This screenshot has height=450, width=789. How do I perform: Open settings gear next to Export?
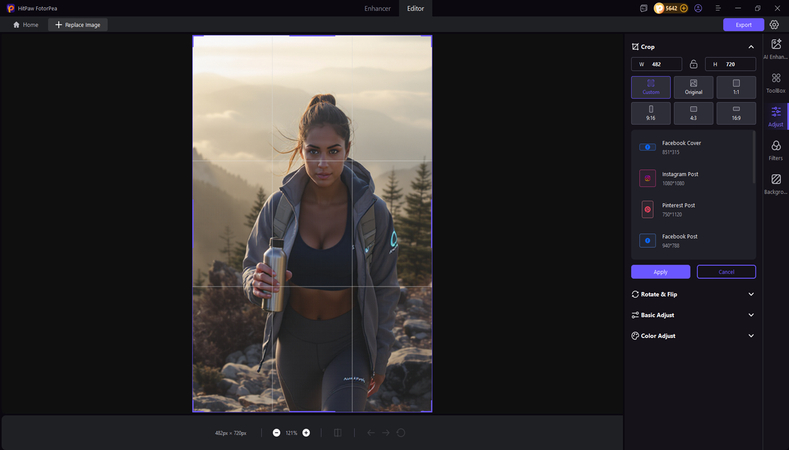click(774, 25)
